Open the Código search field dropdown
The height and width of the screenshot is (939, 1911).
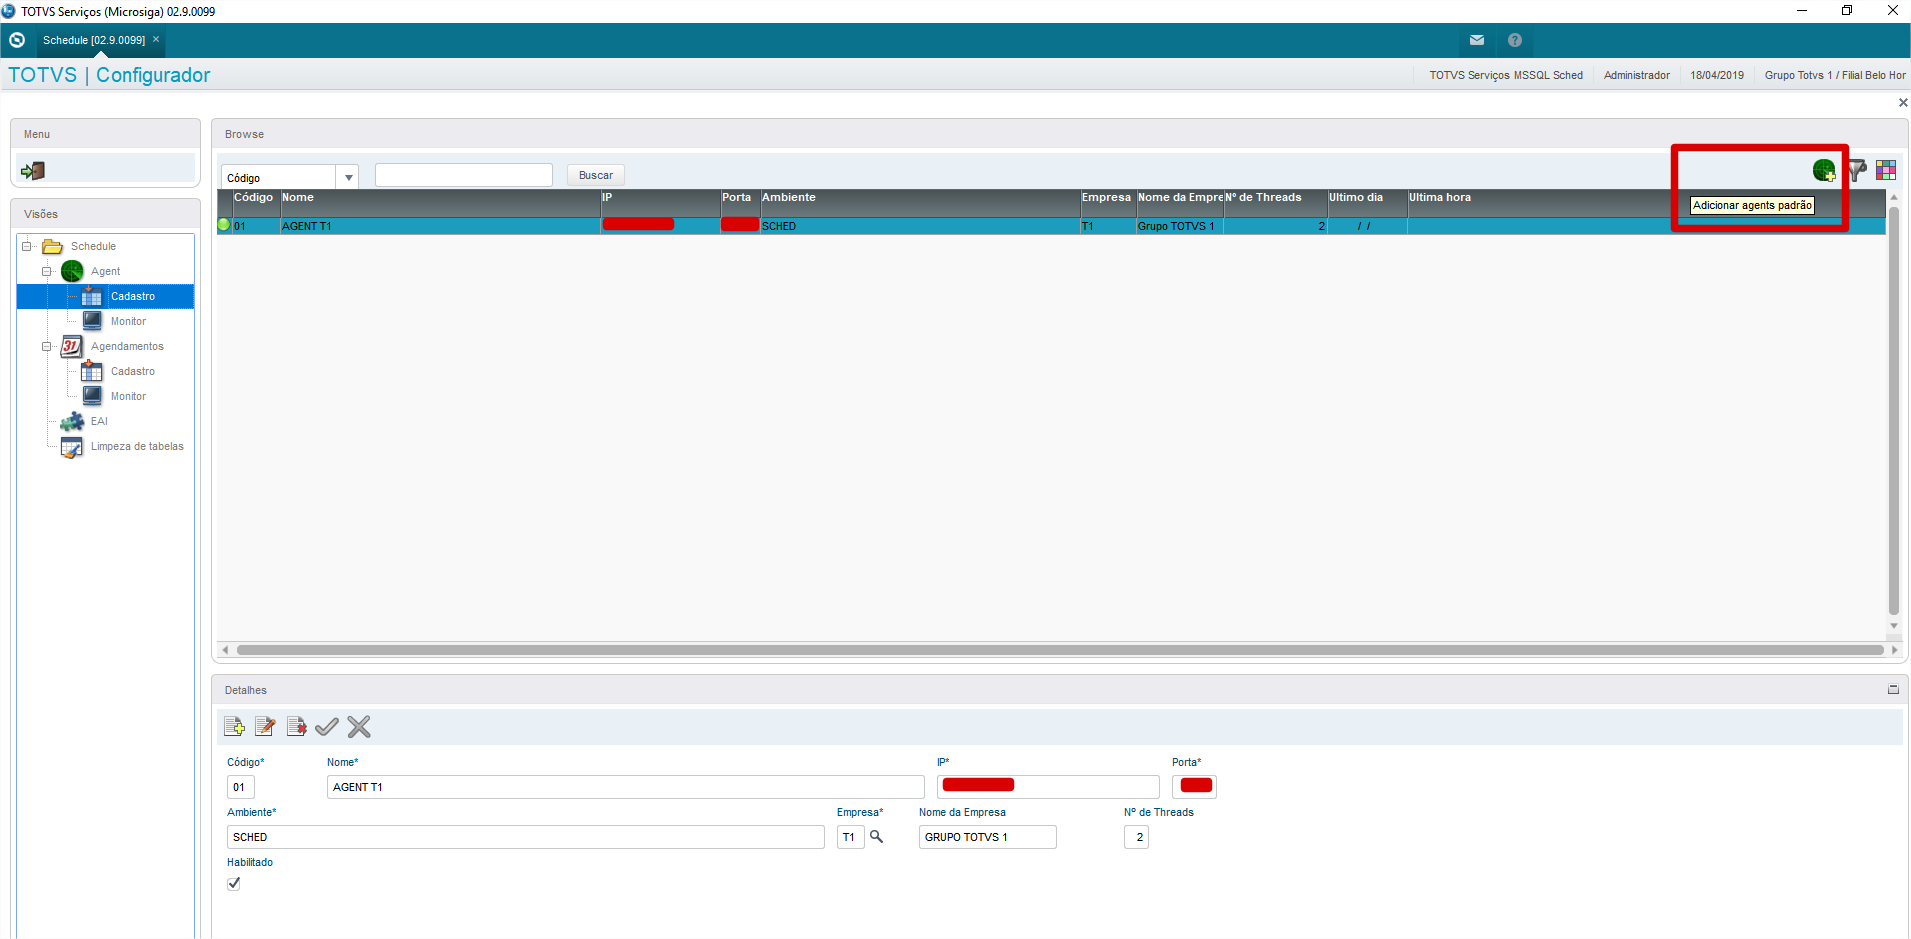click(x=348, y=177)
